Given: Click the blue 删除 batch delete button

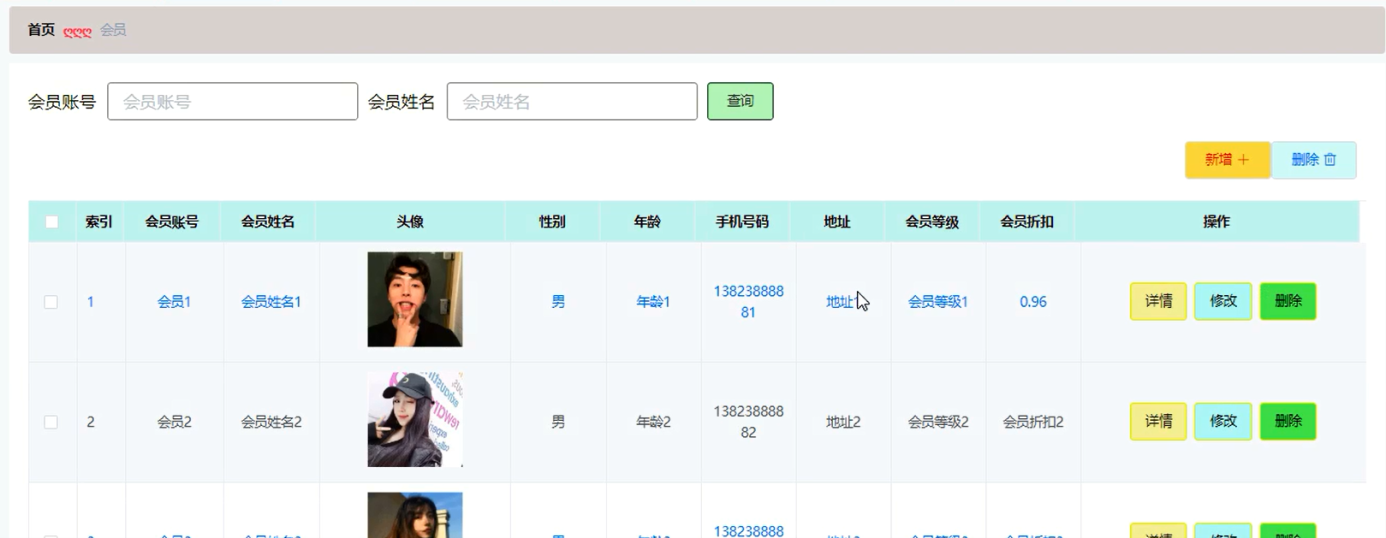Looking at the screenshot, I should tap(1314, 160).
